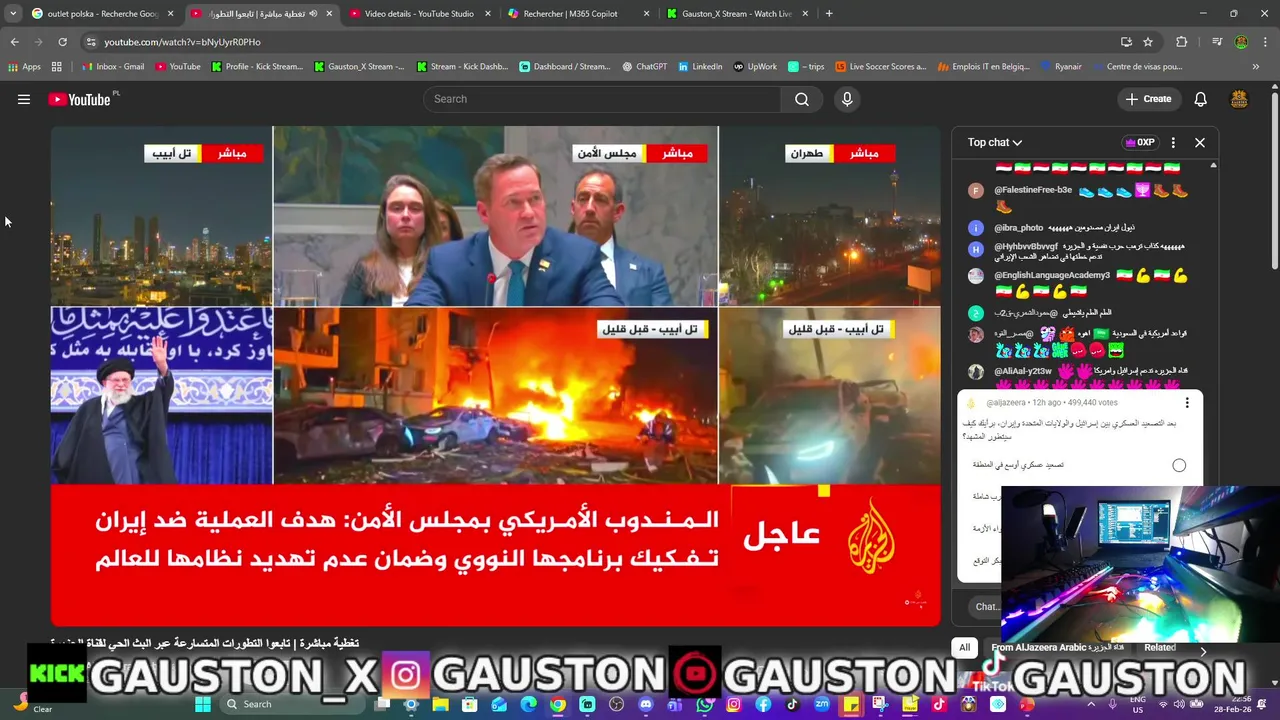The image size is (1280, 720).
Task: Click the @EnglishLanguageAcademy3 chat username
Action: [x=1052, y=275]
